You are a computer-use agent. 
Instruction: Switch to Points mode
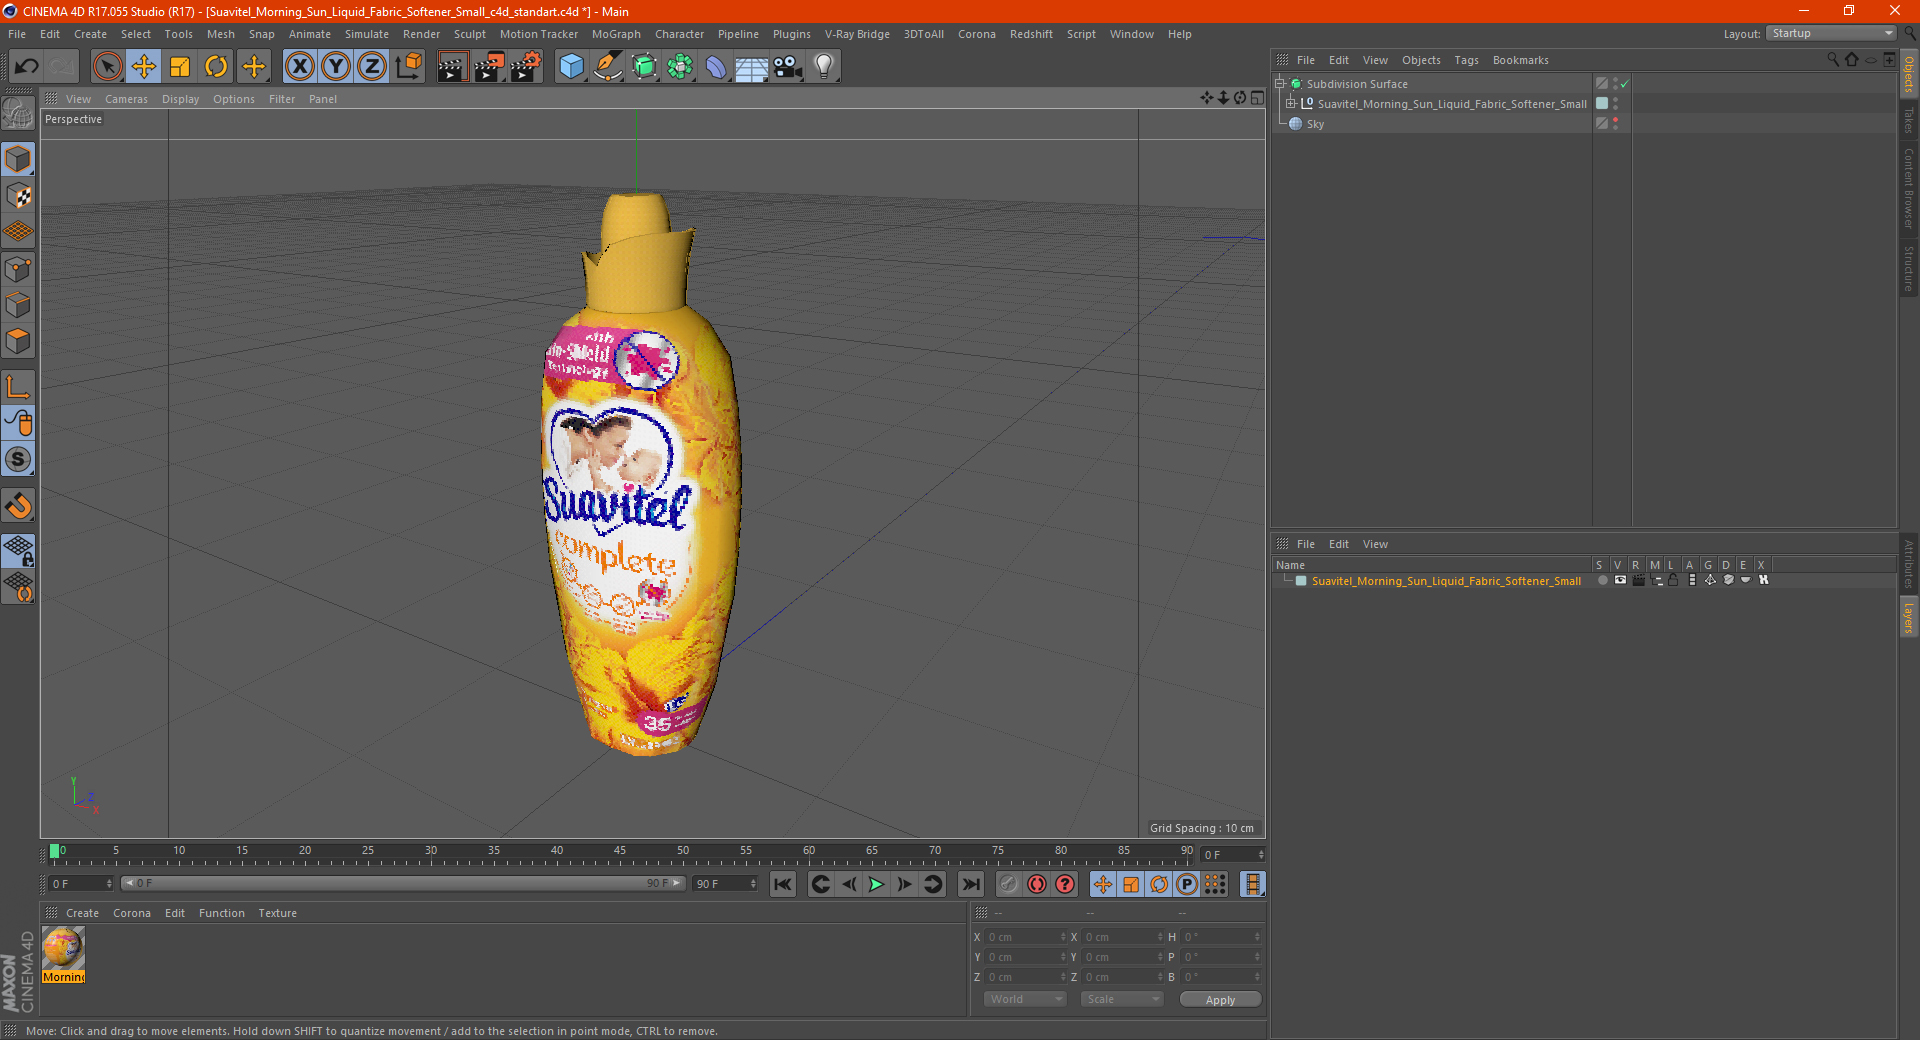[19, 269]
